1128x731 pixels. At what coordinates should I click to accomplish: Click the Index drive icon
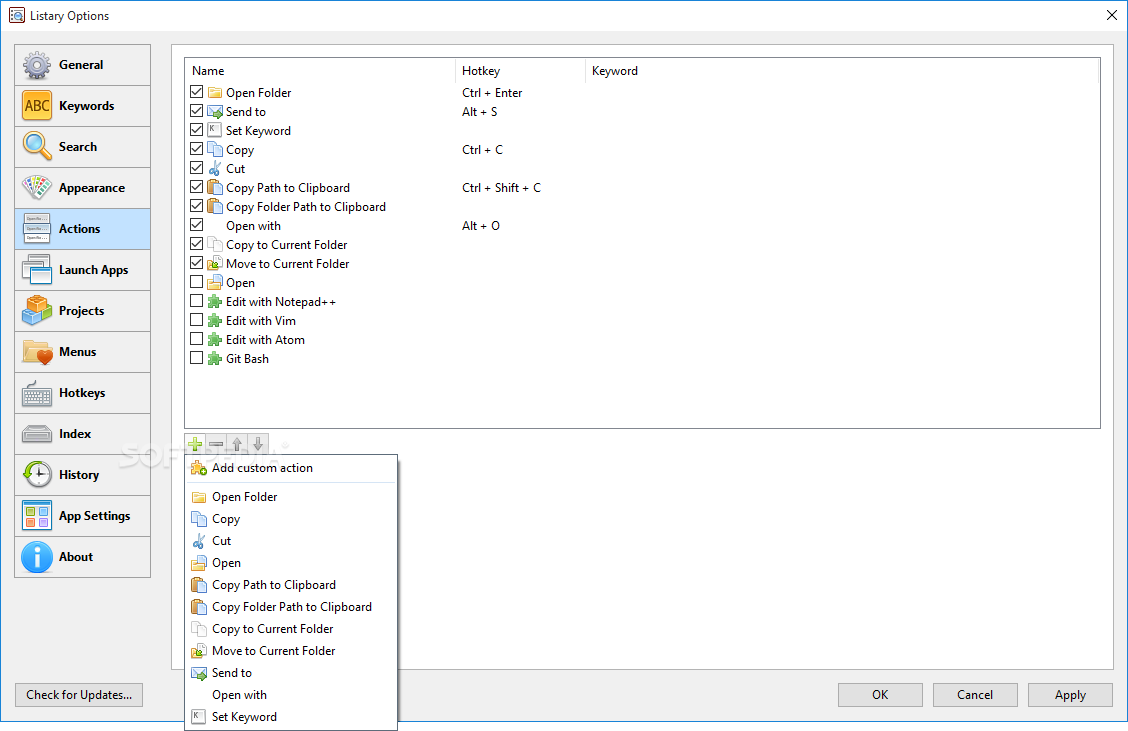tap(37, 434)
